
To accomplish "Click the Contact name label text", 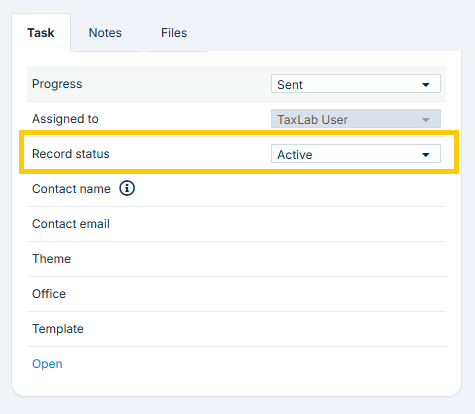I will click(x=71, y=189).
